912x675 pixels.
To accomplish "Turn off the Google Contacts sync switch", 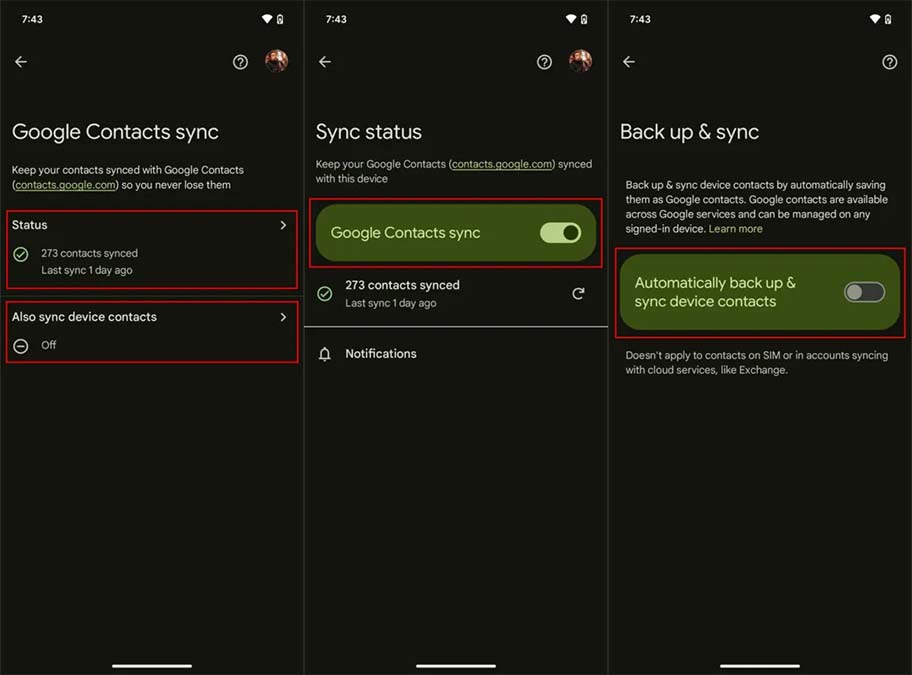I will (560, 233).
